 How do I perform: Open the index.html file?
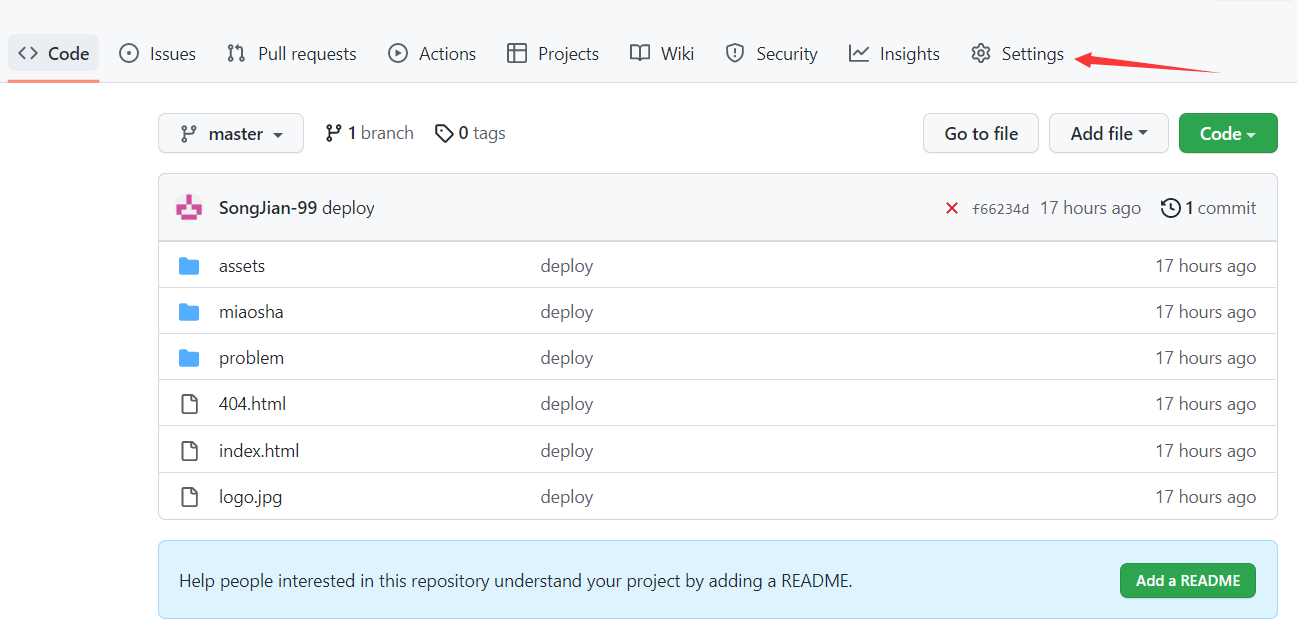[259, 451]
